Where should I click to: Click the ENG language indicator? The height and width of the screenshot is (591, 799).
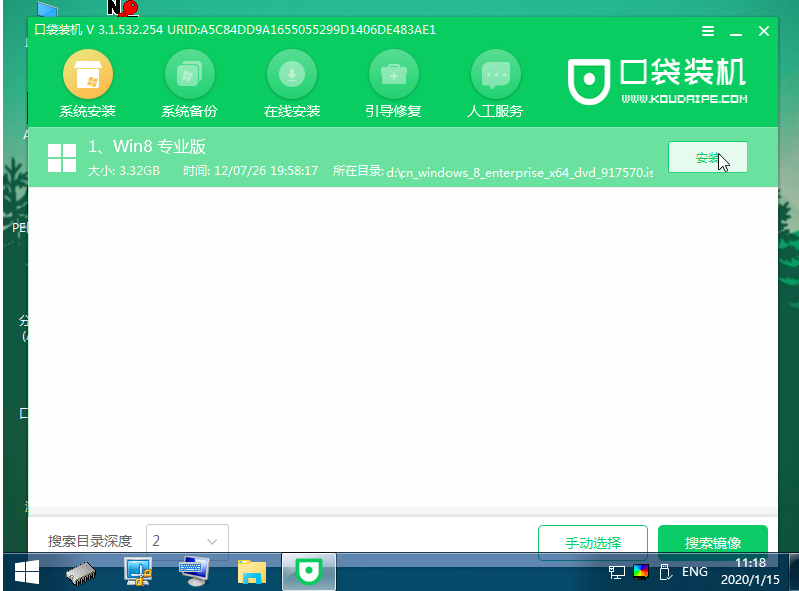tap(695, 572)
